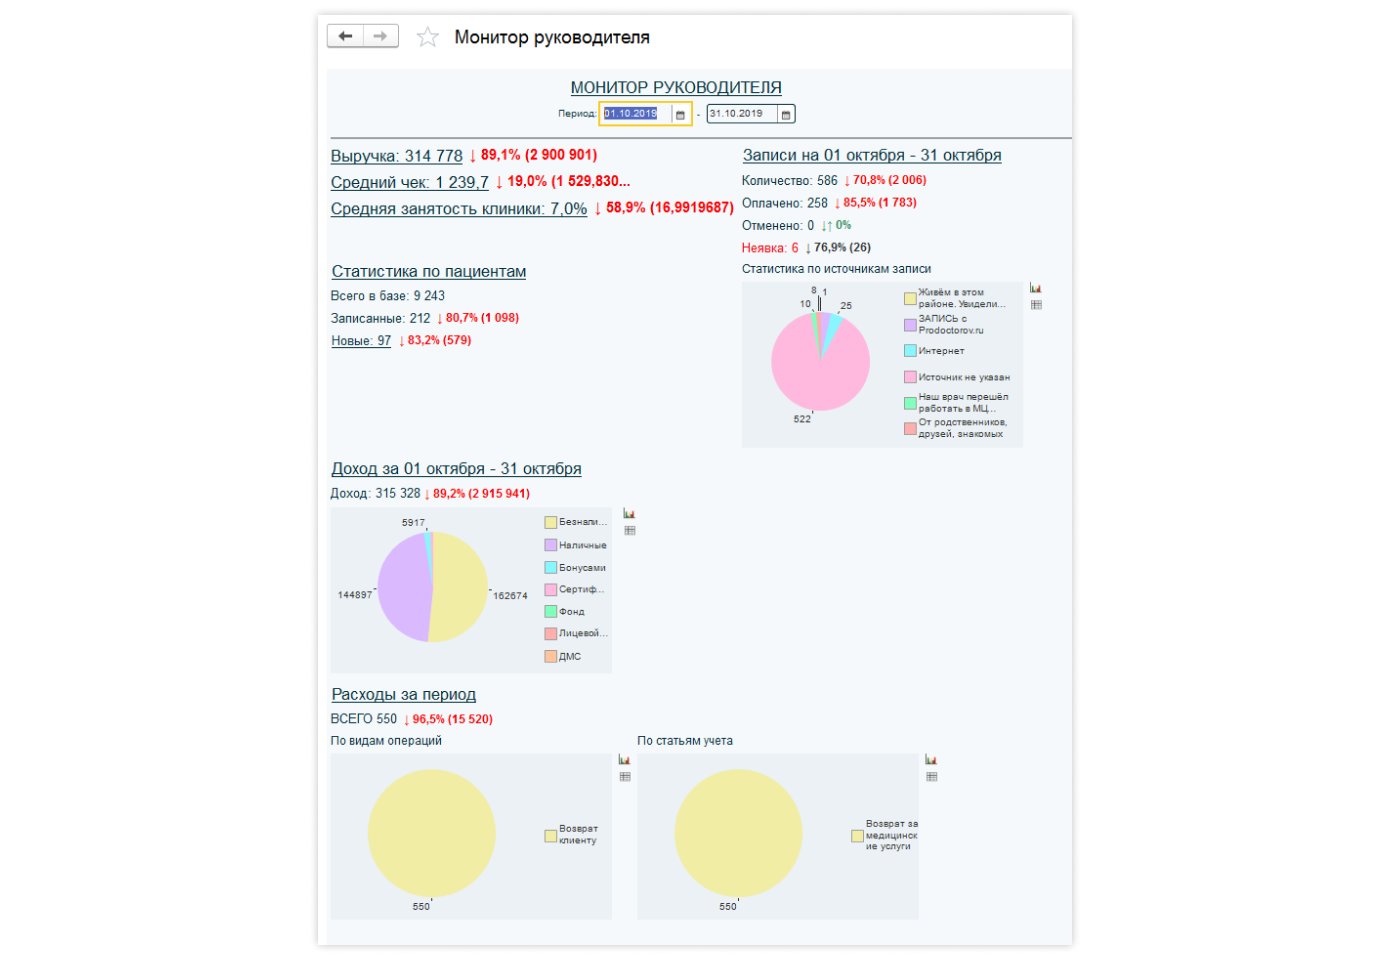Go forward with the right arrow button
The image size is (1390, 960).
(x=380, y=36)
